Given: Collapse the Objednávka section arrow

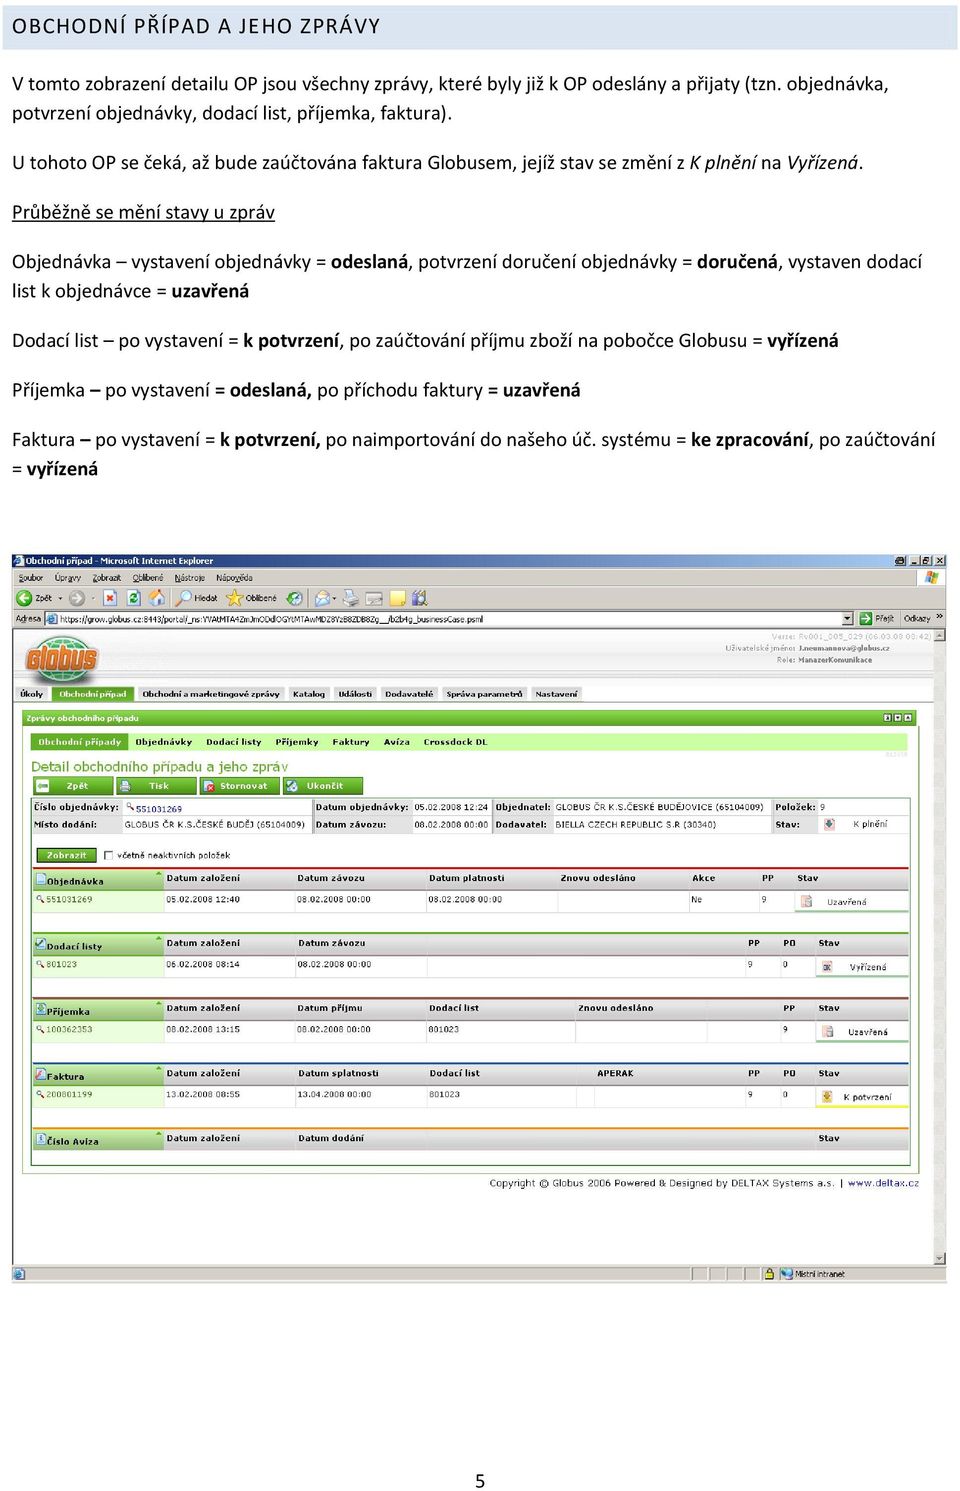Looking at the screenshot, I should (158, 875).
